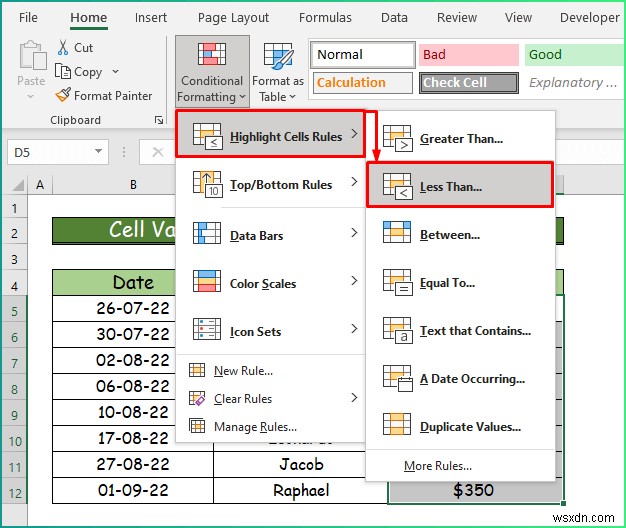This screenshot has height=528, width=626.
Task: Open the Copy dropdown arrow
Action: pos(115,72)
